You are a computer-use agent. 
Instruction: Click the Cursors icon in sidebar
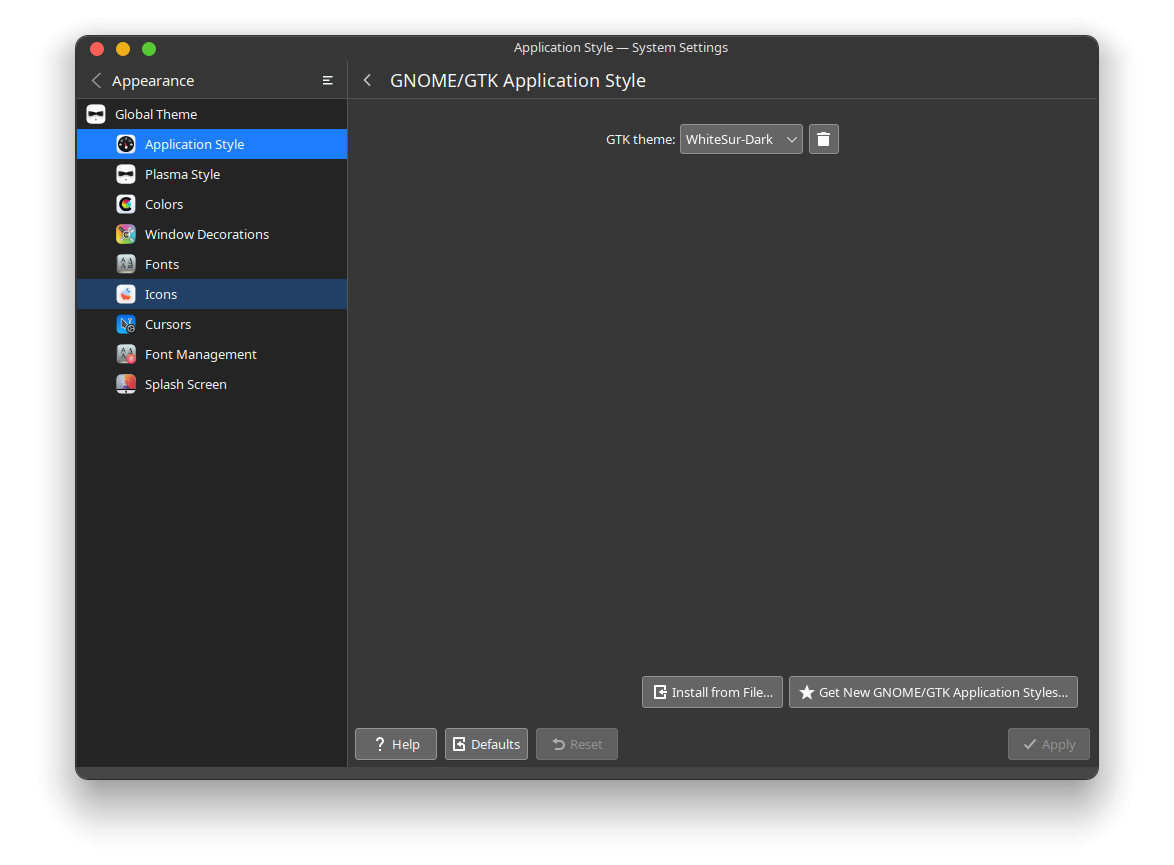click(126, 324)
